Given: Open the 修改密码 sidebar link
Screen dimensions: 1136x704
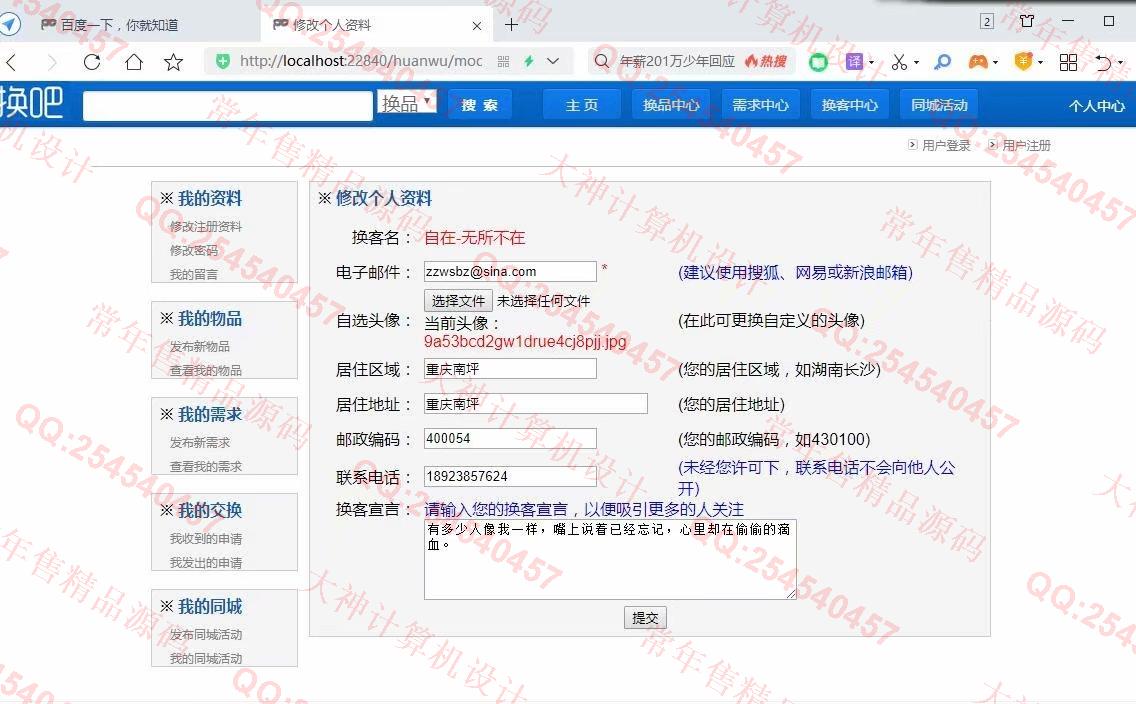Looking at the screenshot, I should pos(193,250).
